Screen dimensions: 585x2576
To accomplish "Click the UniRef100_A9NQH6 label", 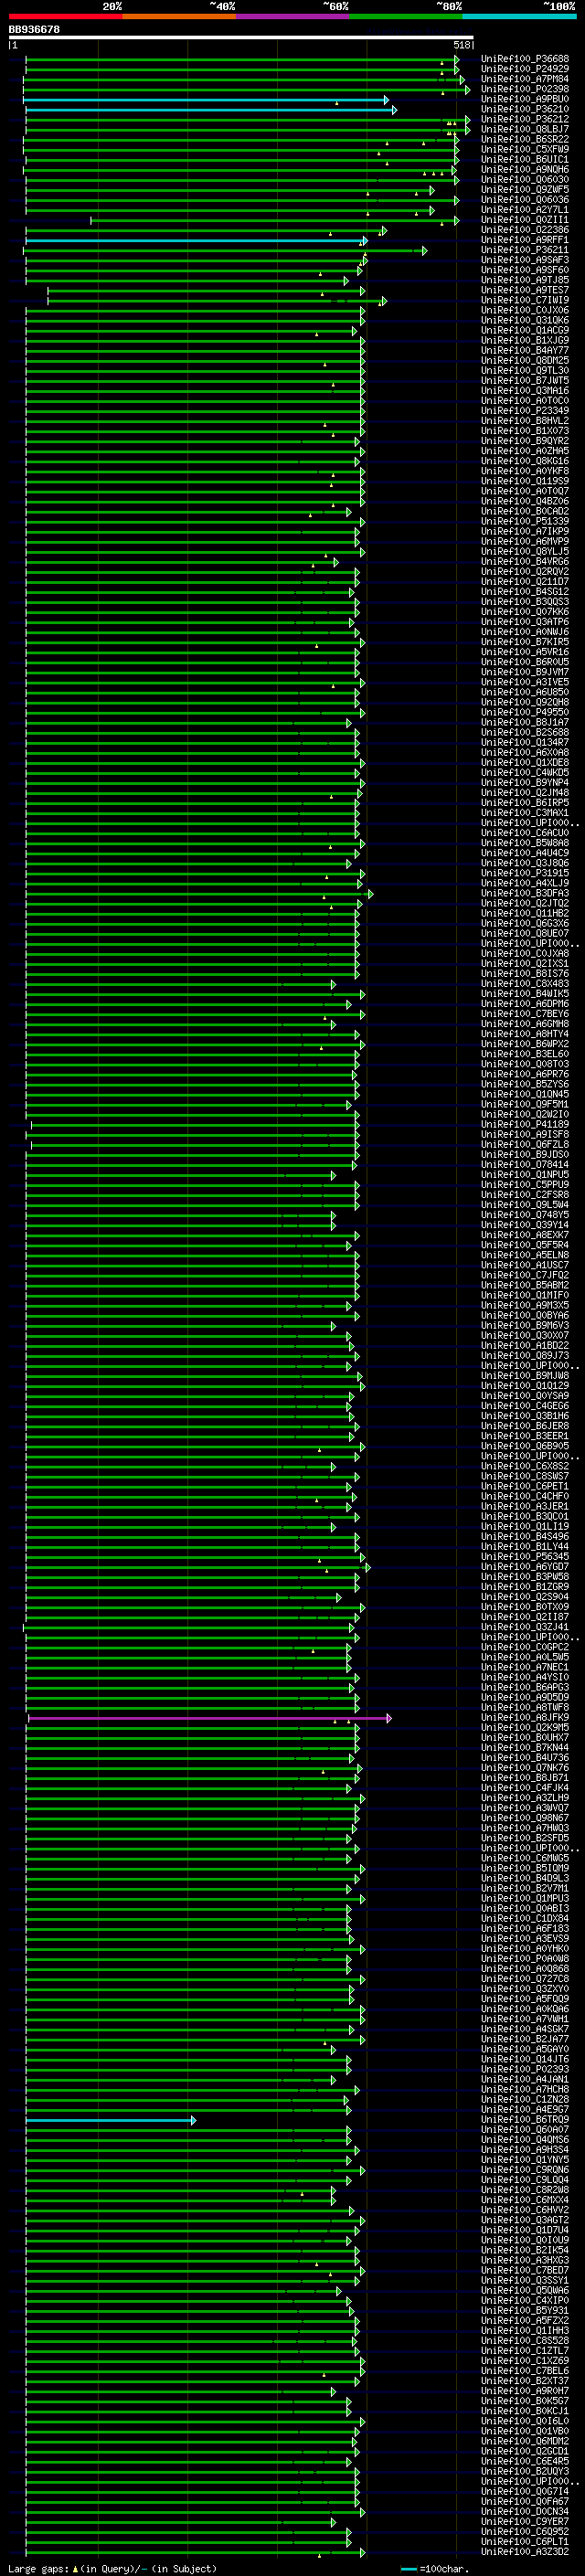I will point(525,170).
